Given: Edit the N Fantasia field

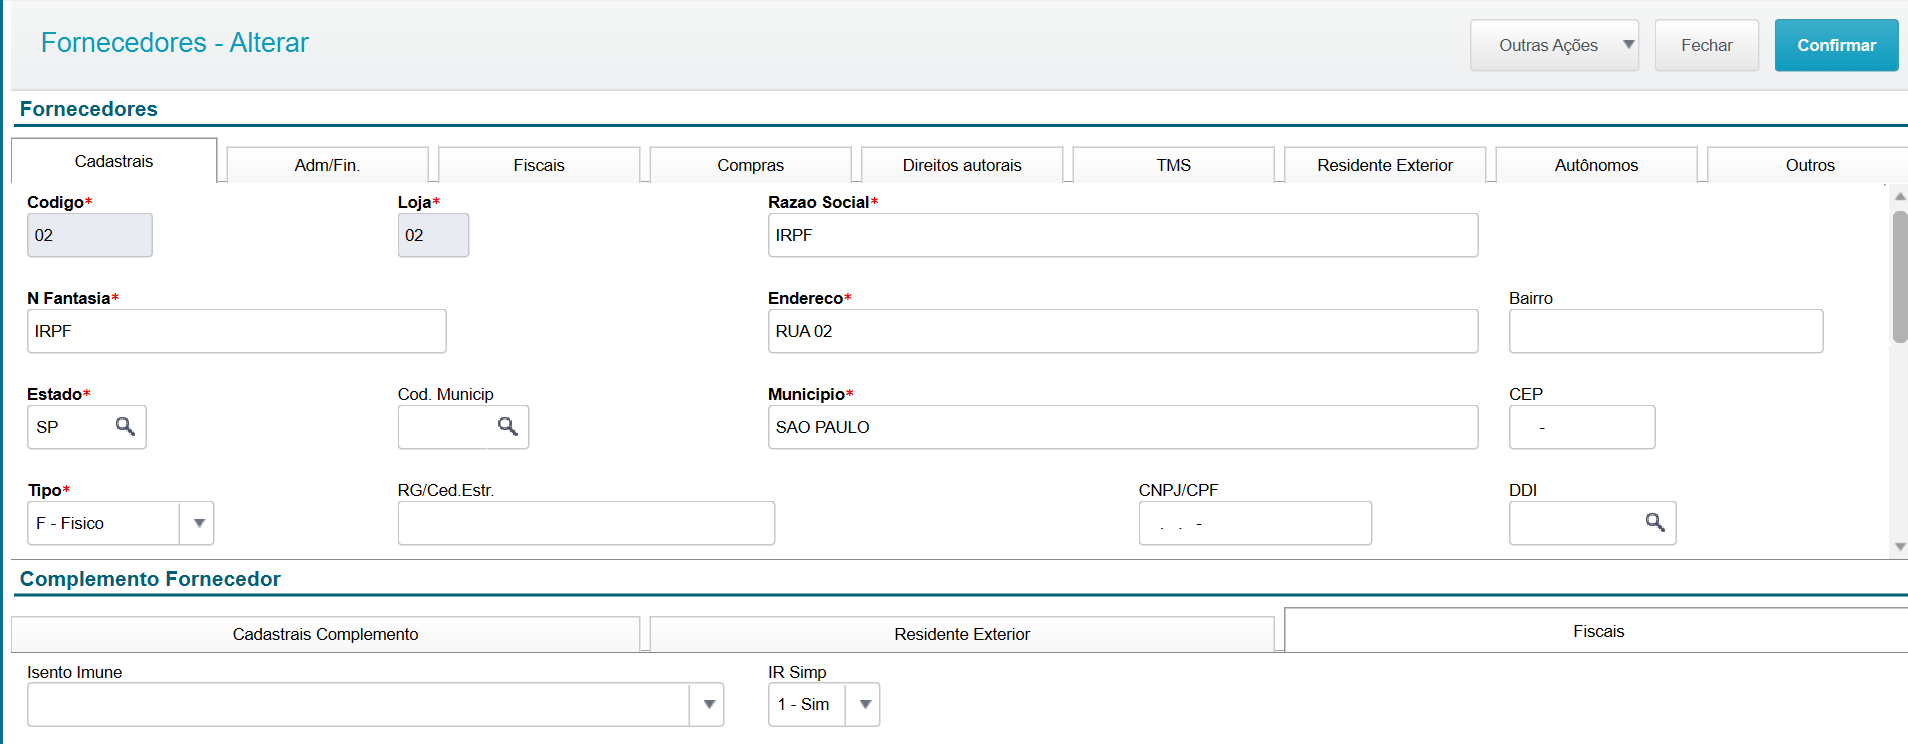Looking at the screenshot, I should 237,331.
